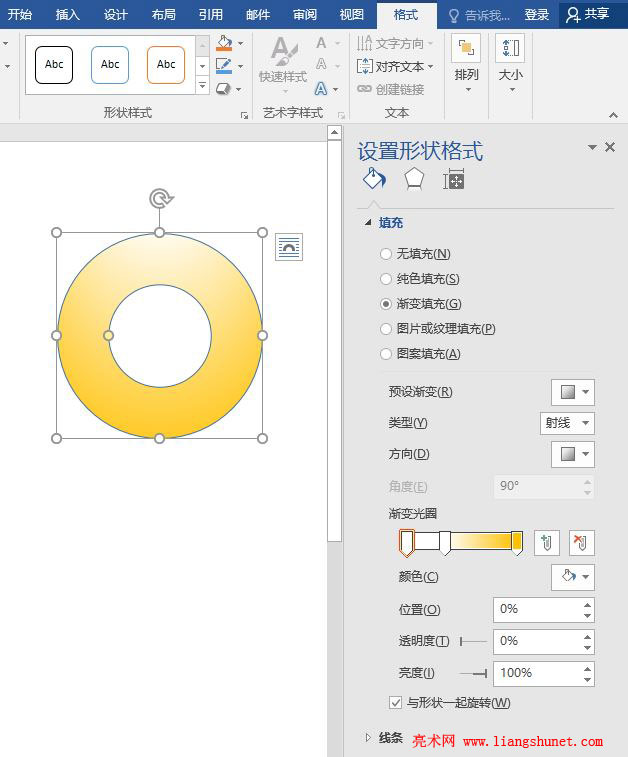628x757 pixels.
Task: Open the task pane options arrow
Action: point(592,147)
